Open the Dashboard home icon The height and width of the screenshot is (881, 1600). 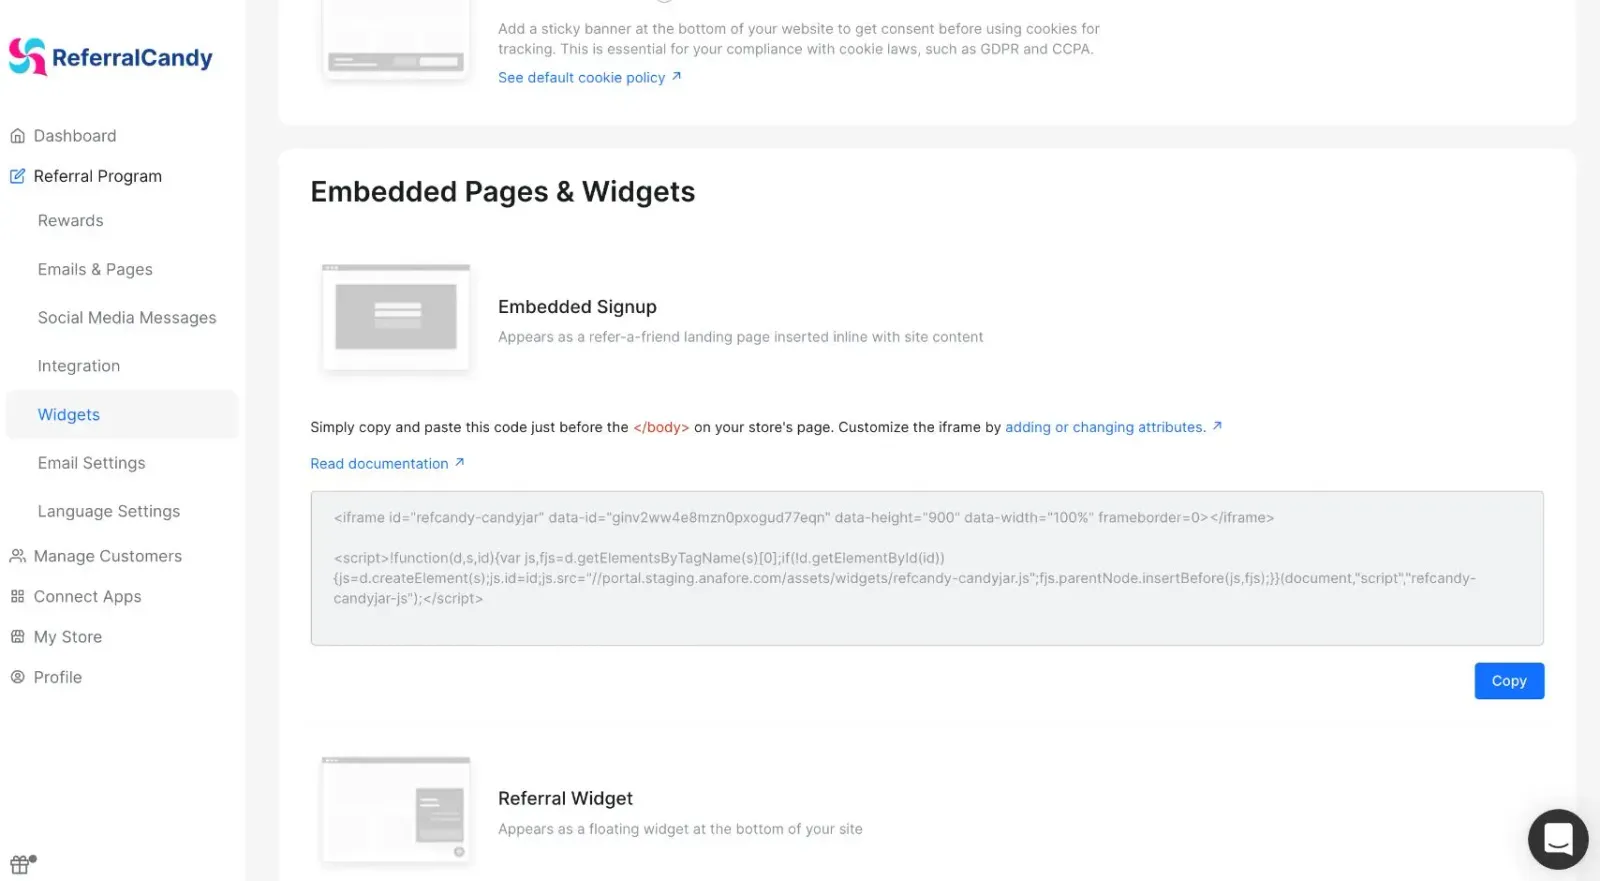tap(17, 136)
